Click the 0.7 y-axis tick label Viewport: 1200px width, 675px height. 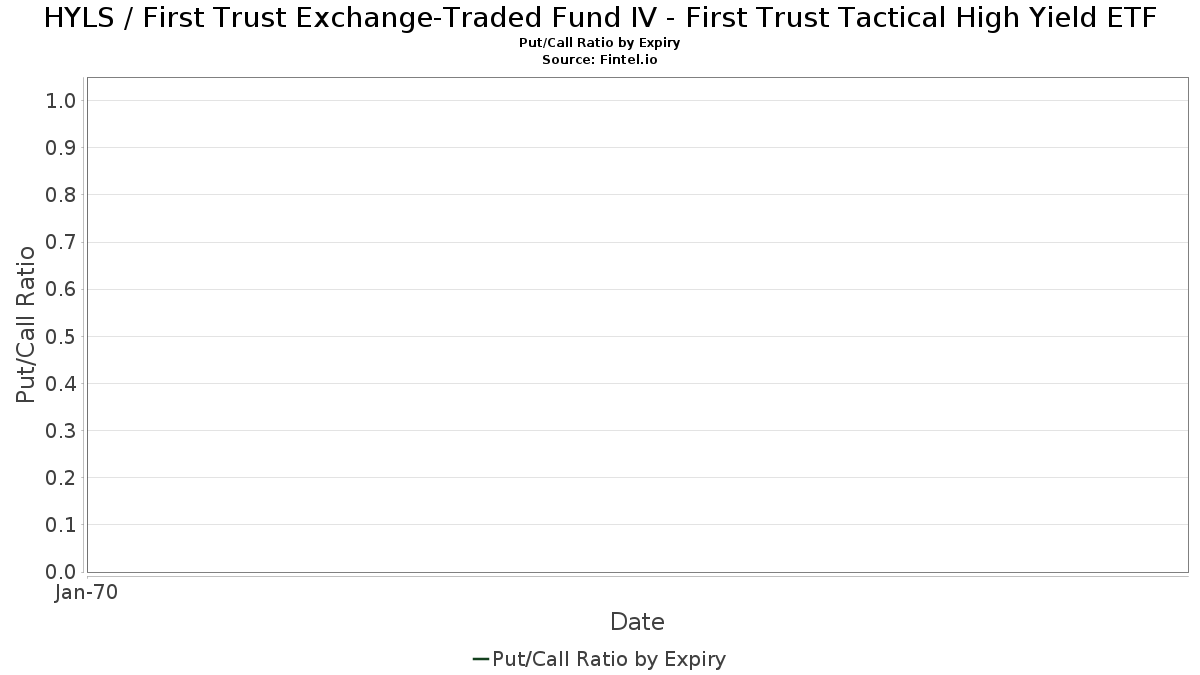[x=61, y=242]
